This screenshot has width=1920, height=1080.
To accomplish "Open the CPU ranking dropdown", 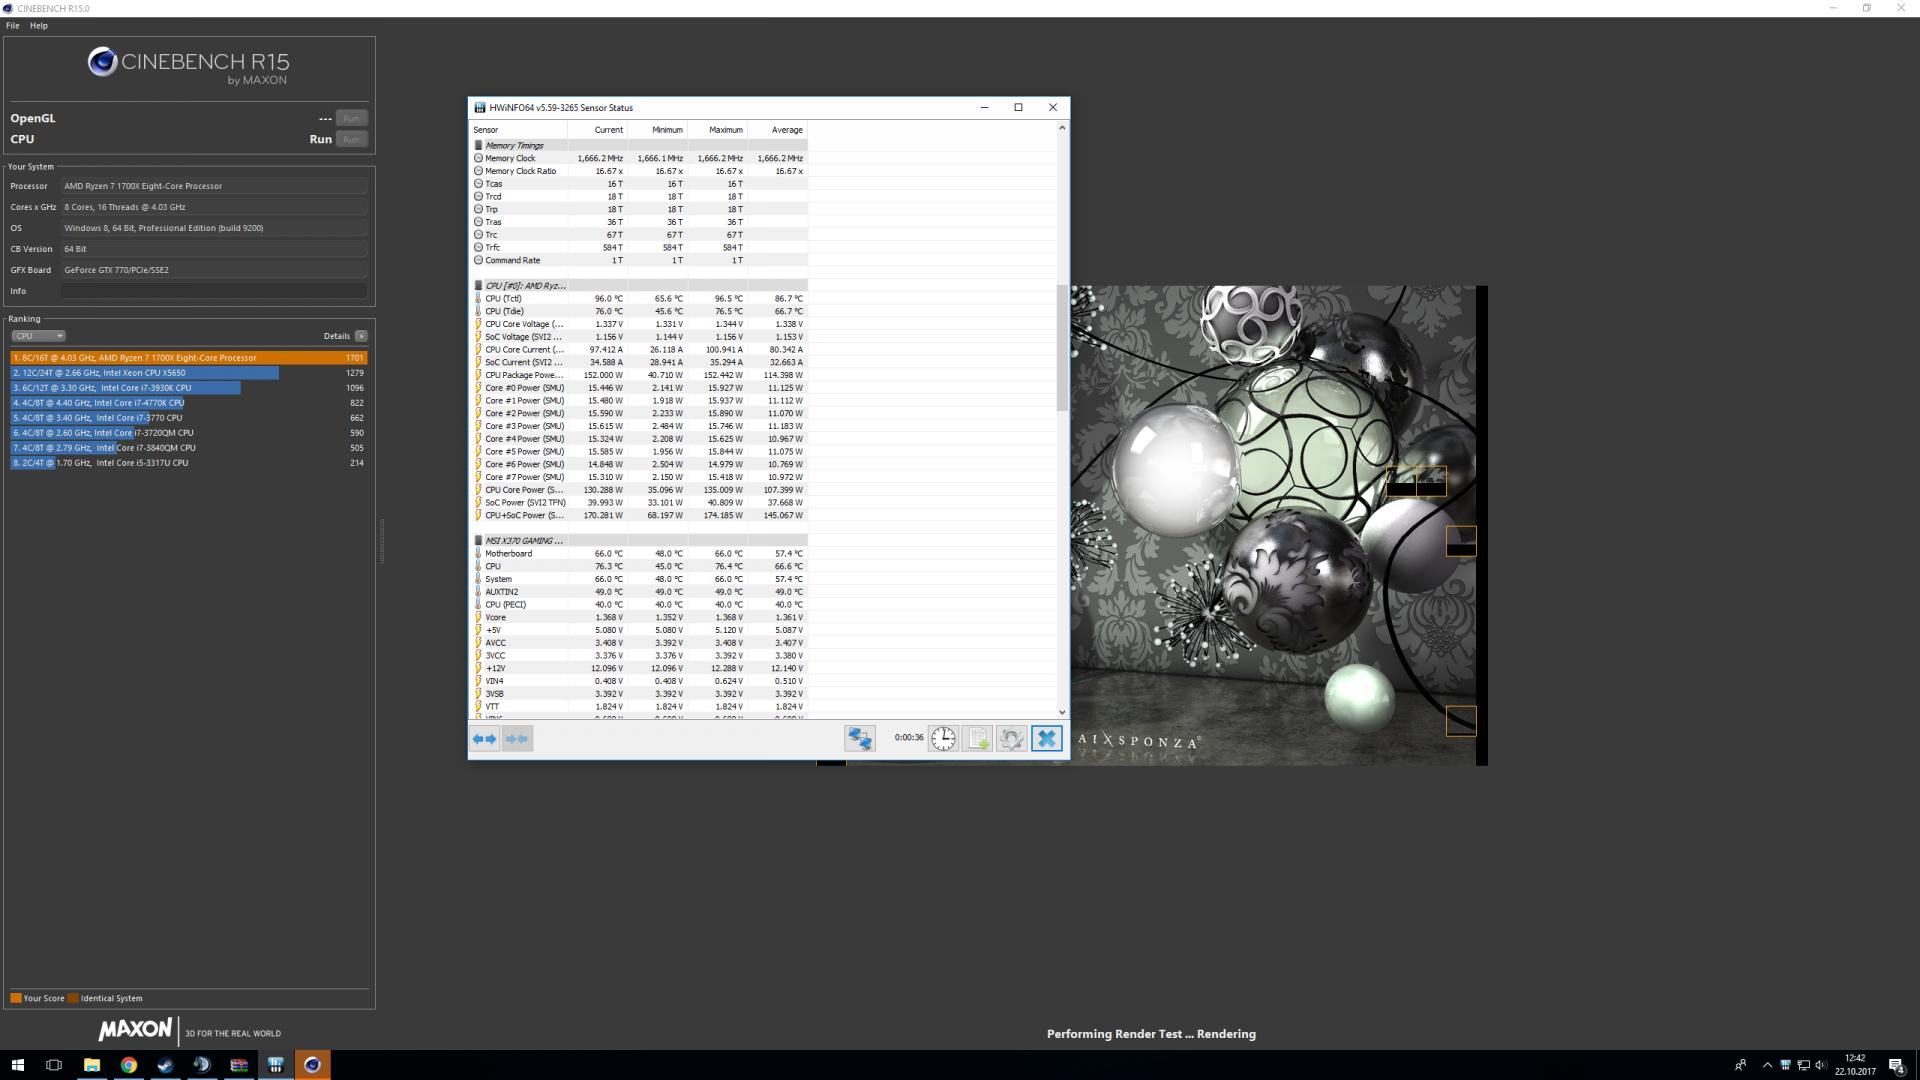I will (38, 336).
